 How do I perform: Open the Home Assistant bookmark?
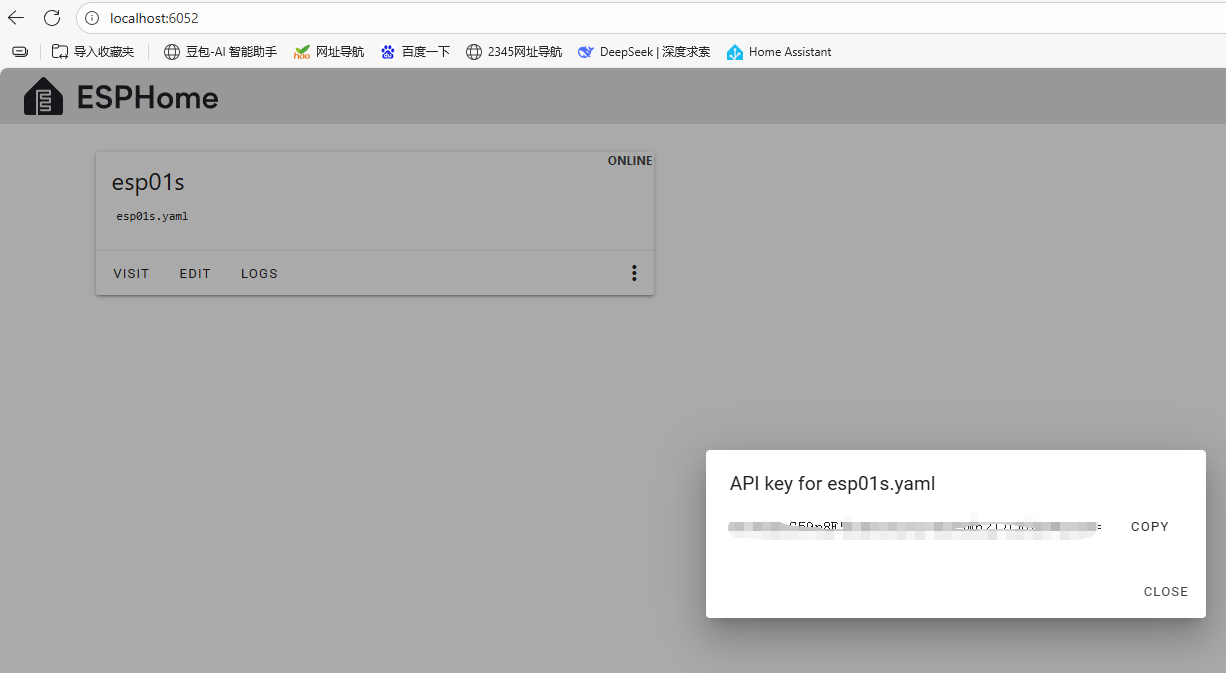pyautogui.click(x=779, y=52)
